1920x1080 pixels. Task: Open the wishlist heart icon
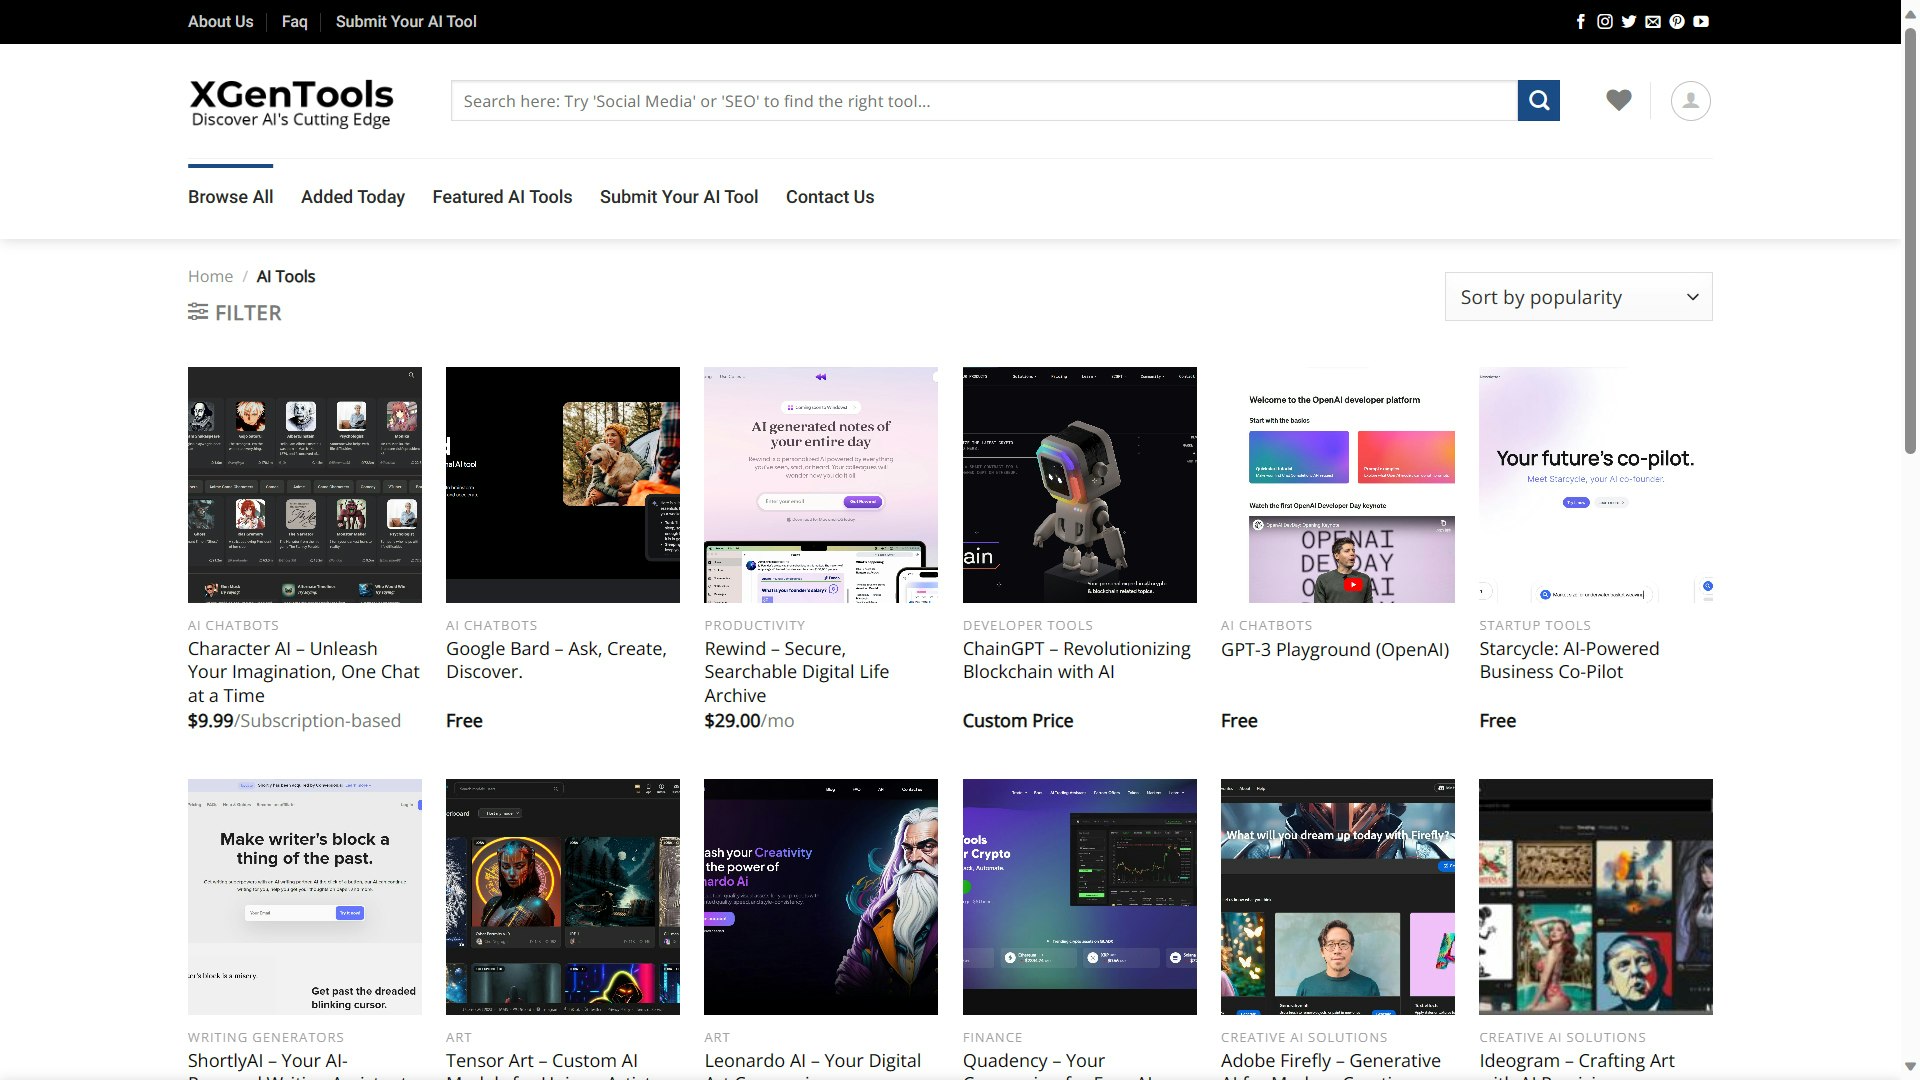[x=1618, y=100]
